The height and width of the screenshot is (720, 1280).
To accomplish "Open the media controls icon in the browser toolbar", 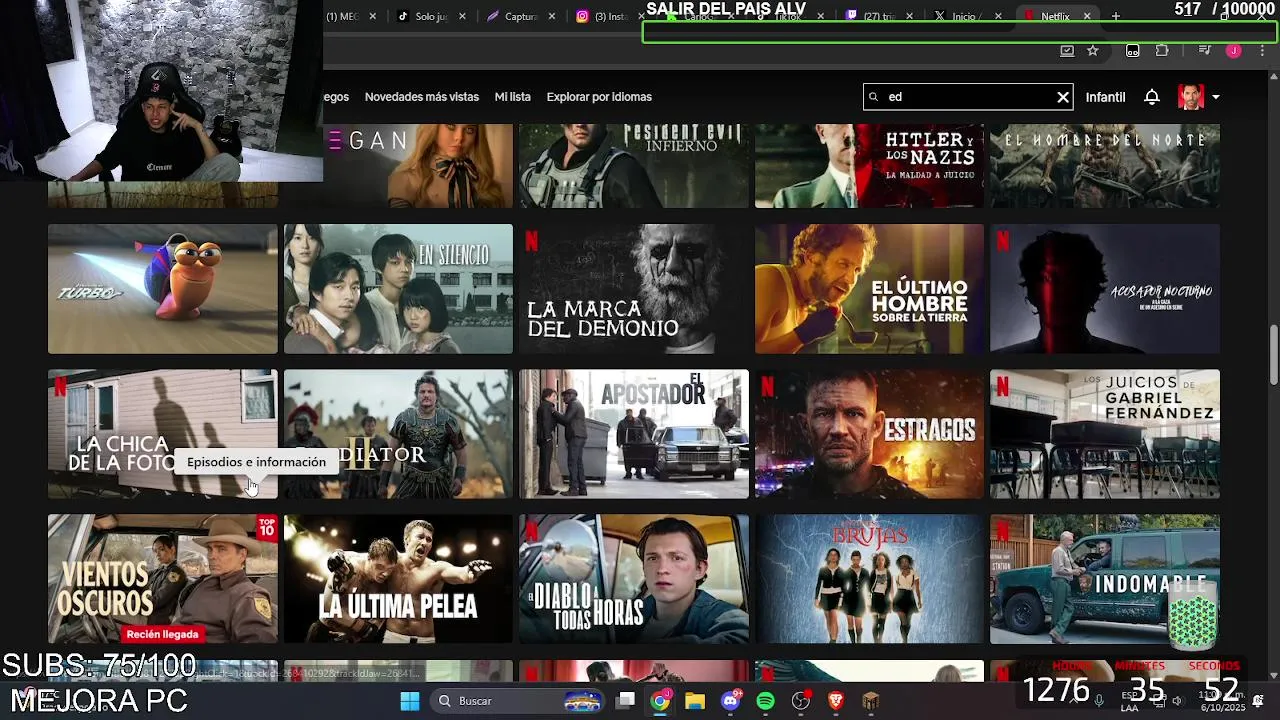I will (1205, 51).
